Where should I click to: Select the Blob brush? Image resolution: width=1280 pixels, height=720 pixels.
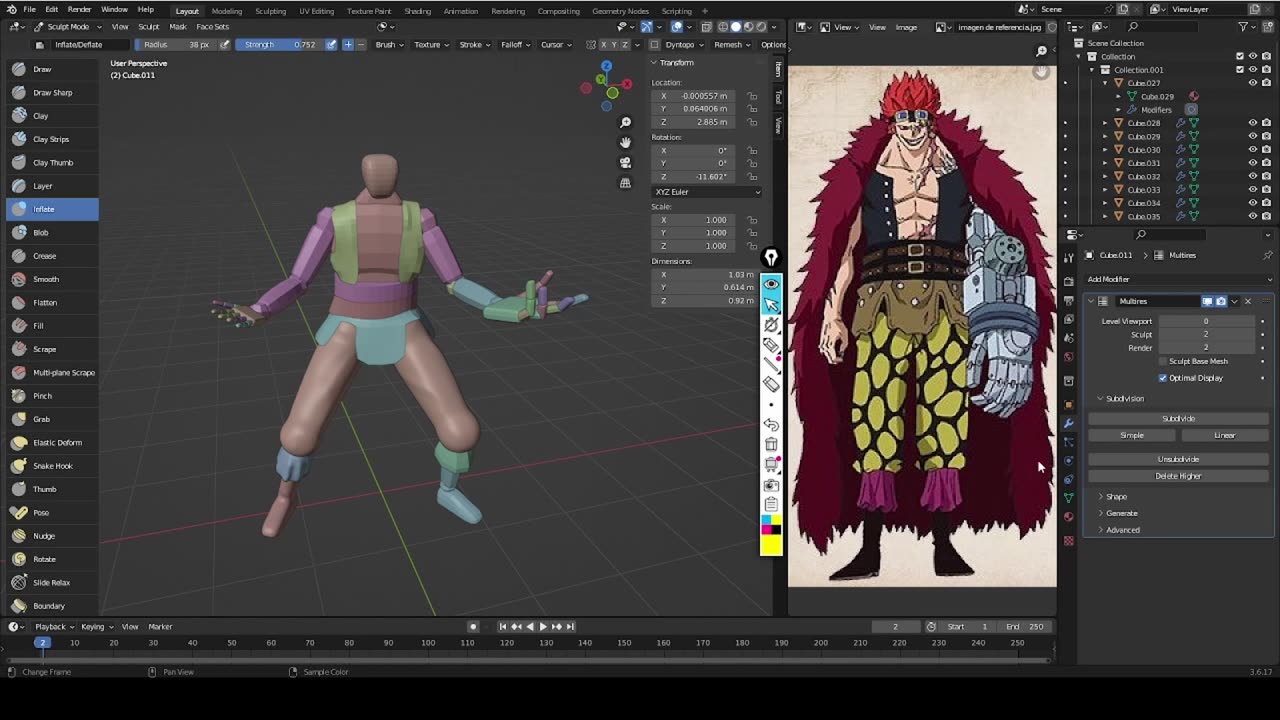coord(52,232)
